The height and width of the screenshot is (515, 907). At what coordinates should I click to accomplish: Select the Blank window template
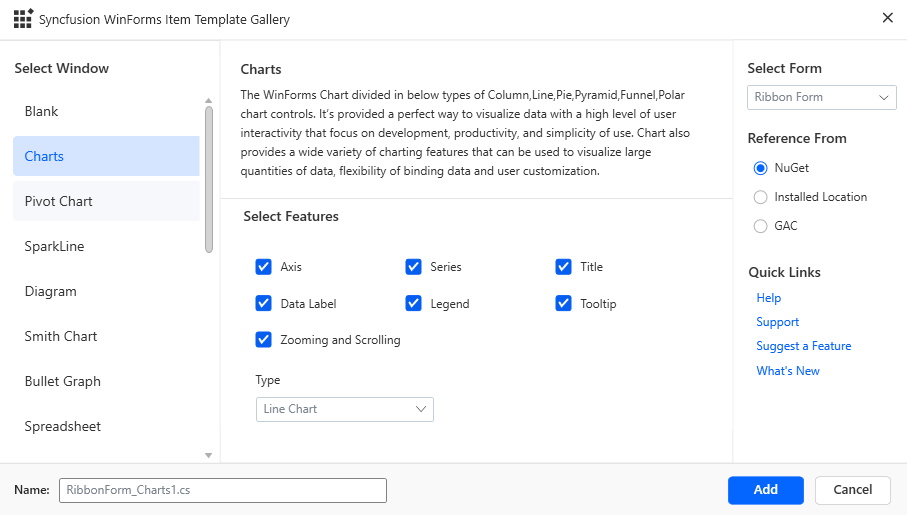pos(106,111)
